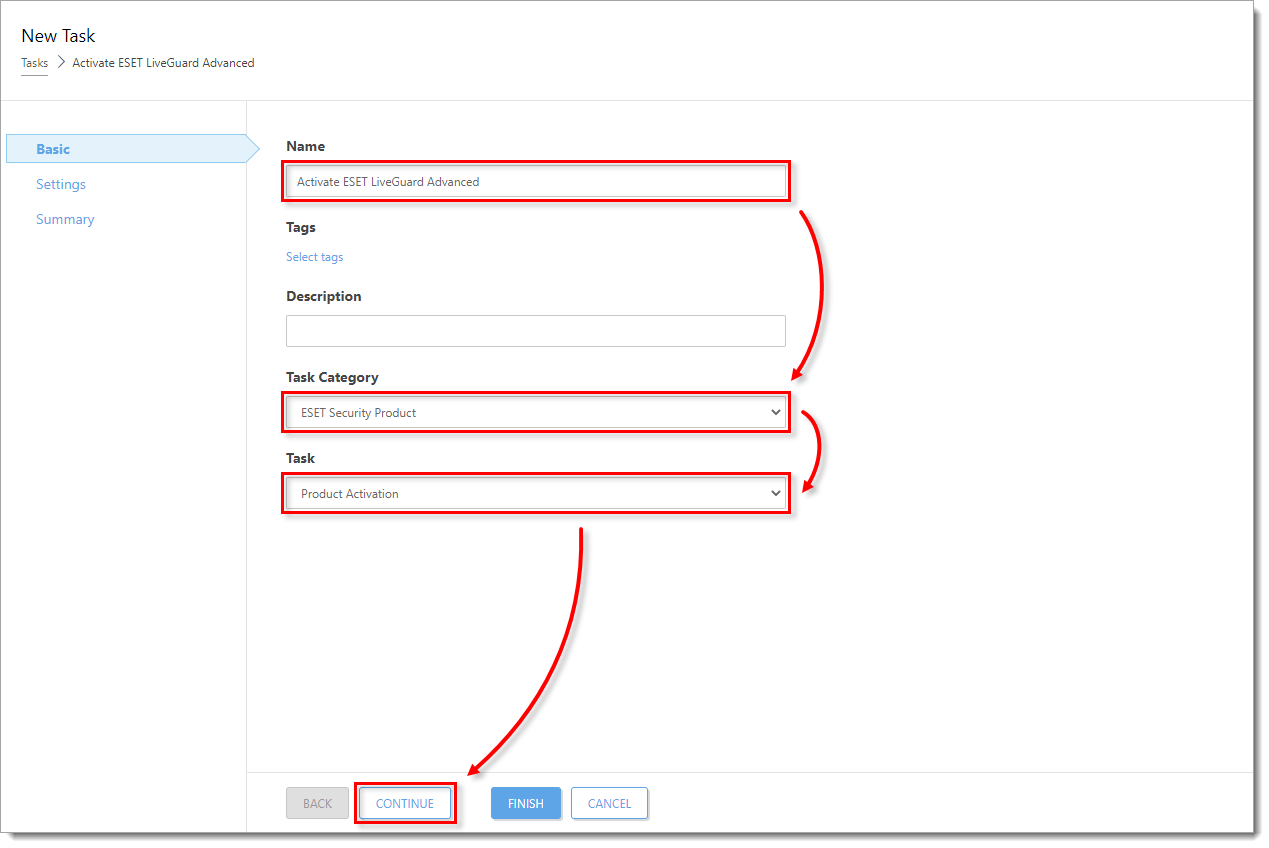The height and width of the screenshot is (848, 1269).
Task: Open the Settings section in sidebar
Action: (61, 184)
